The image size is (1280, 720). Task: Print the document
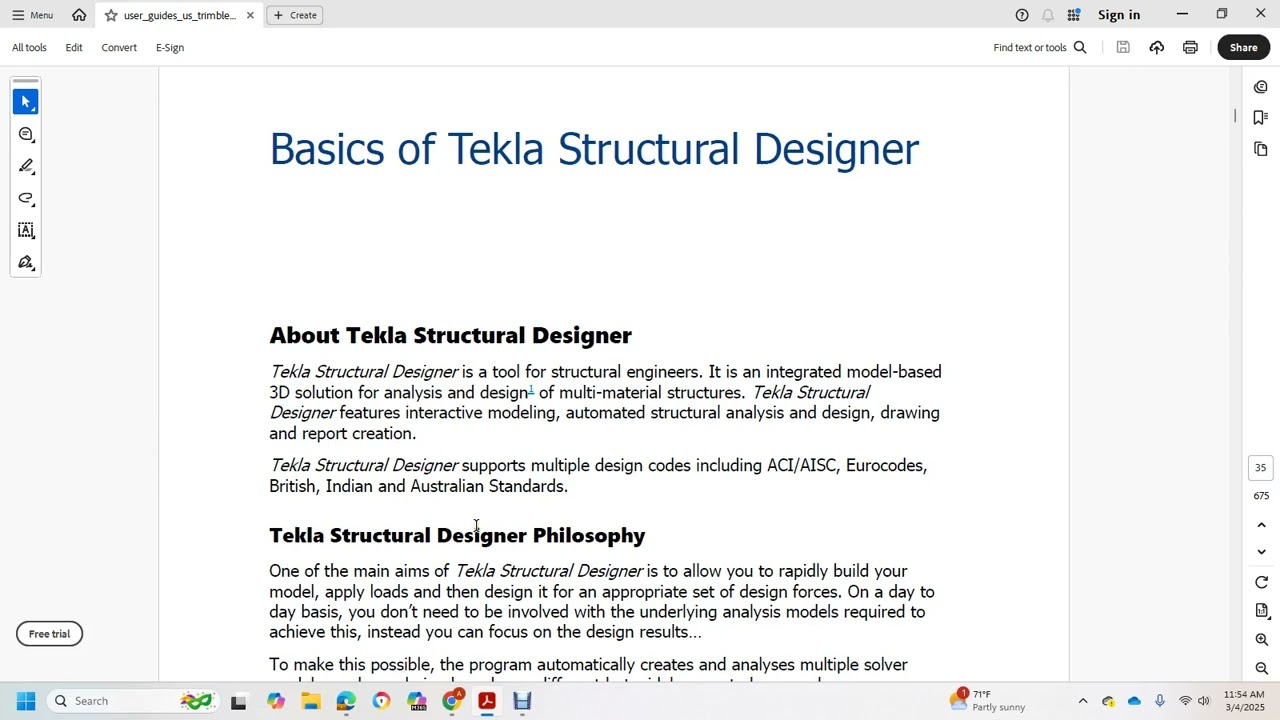[1190, 47]
